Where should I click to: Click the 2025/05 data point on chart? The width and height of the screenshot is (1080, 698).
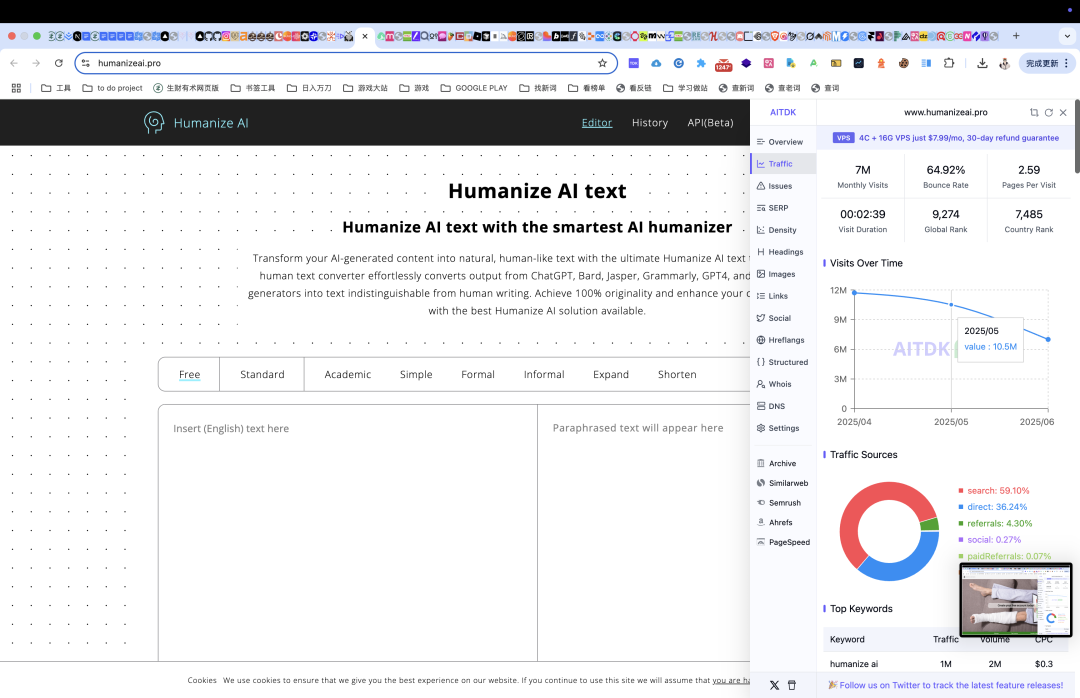point(951,305)
